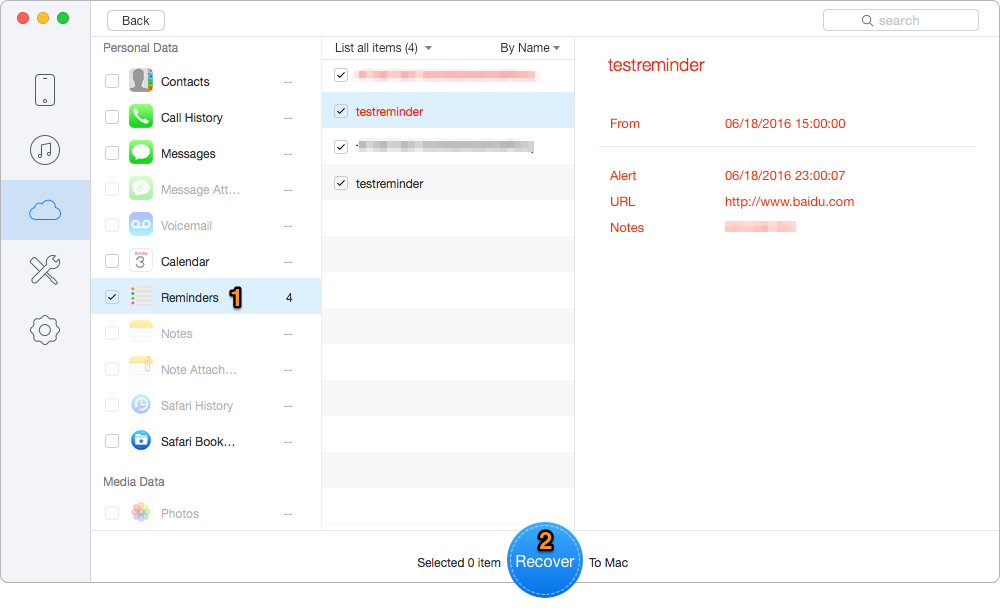The height and width of the screenshot is (608, 1000).
Task: Tick the Calendar checkbox
Action: [x=112, y=261]
